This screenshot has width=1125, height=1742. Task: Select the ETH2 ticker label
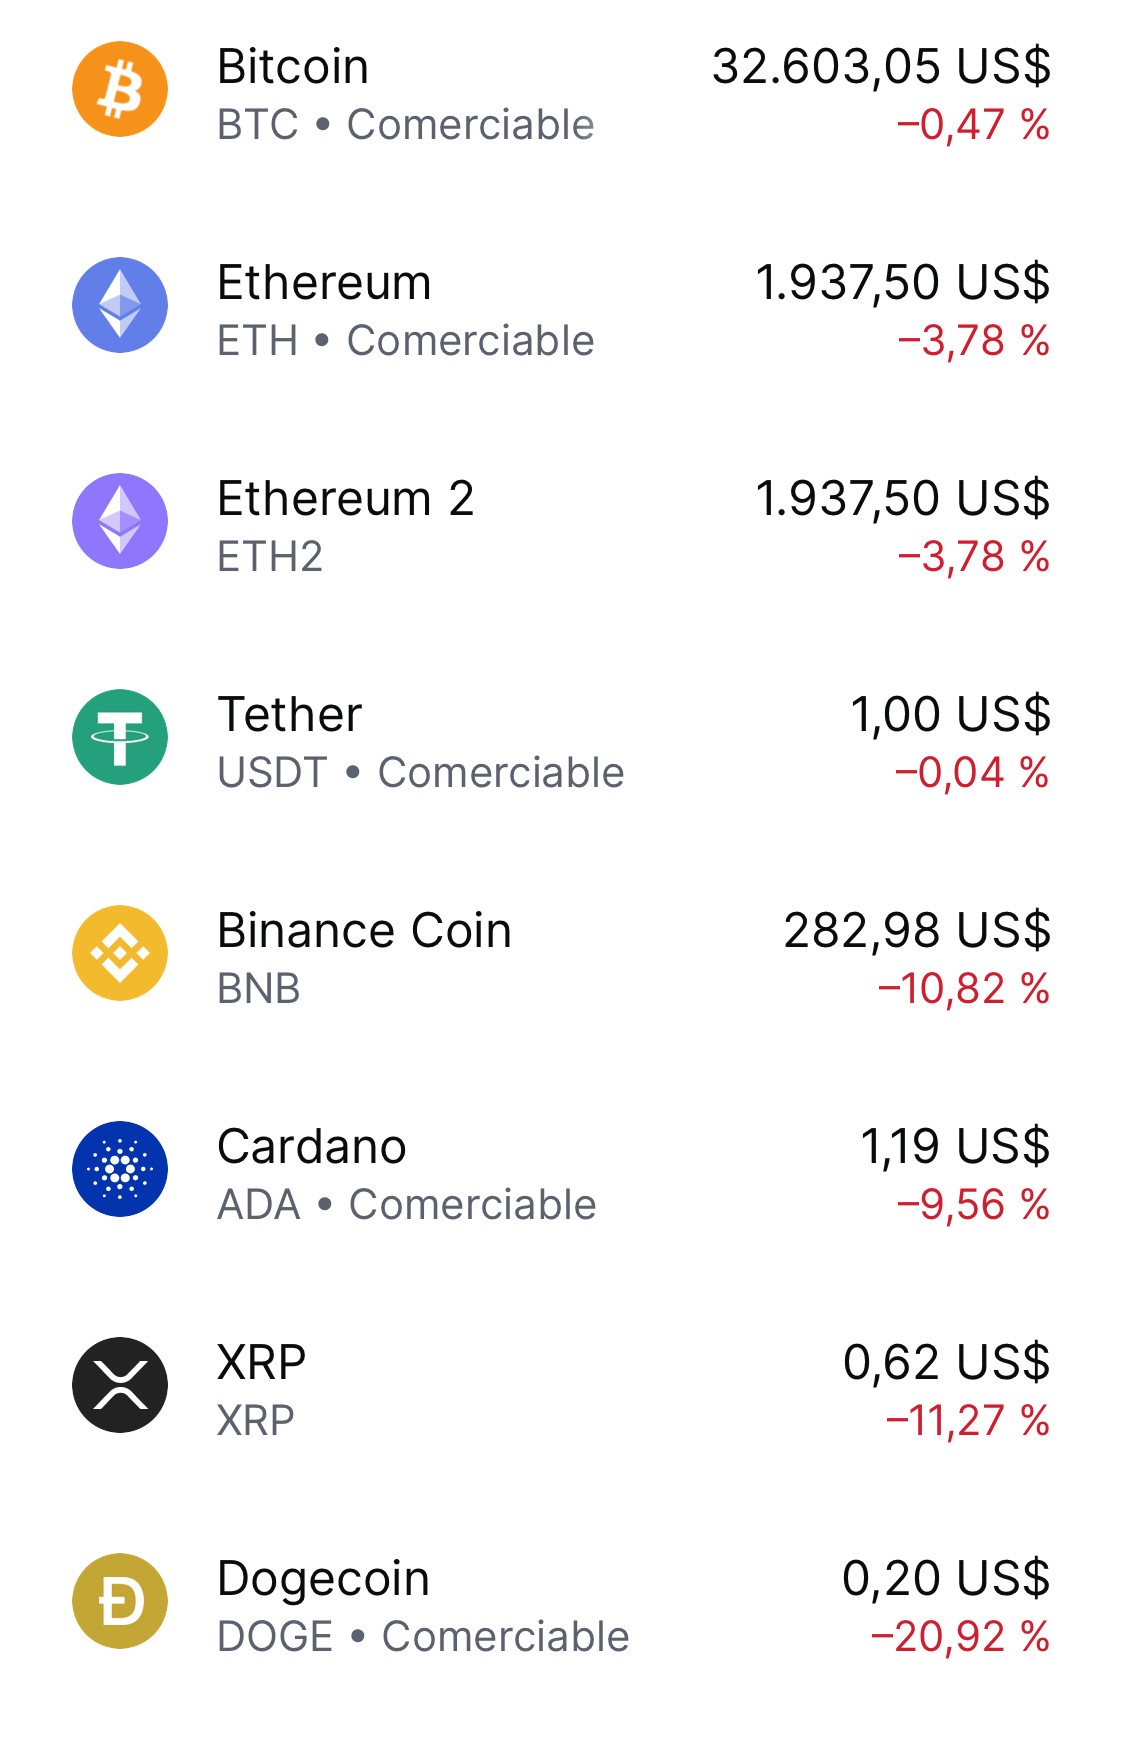click(270, 557)
